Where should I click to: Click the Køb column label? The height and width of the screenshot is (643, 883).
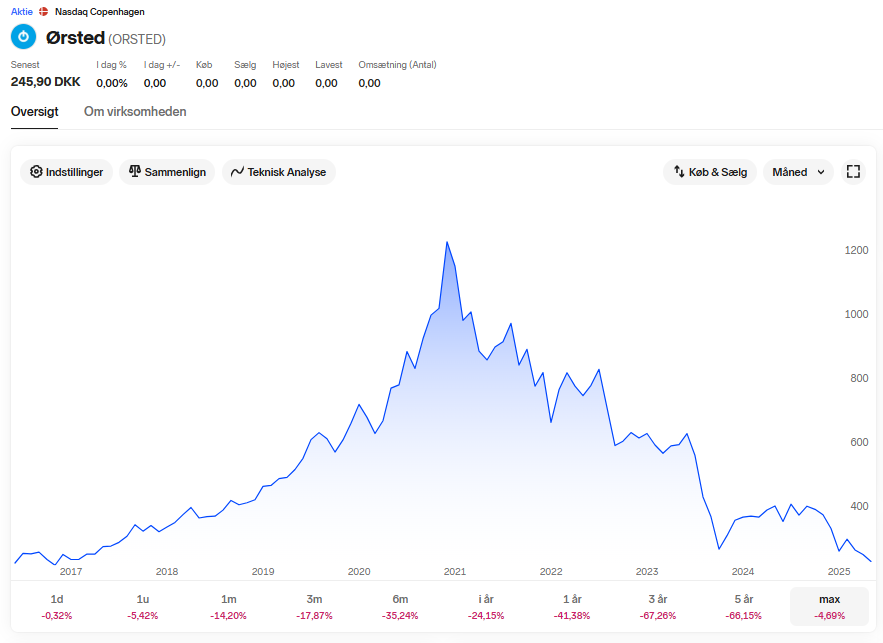[x=204, y=65]
